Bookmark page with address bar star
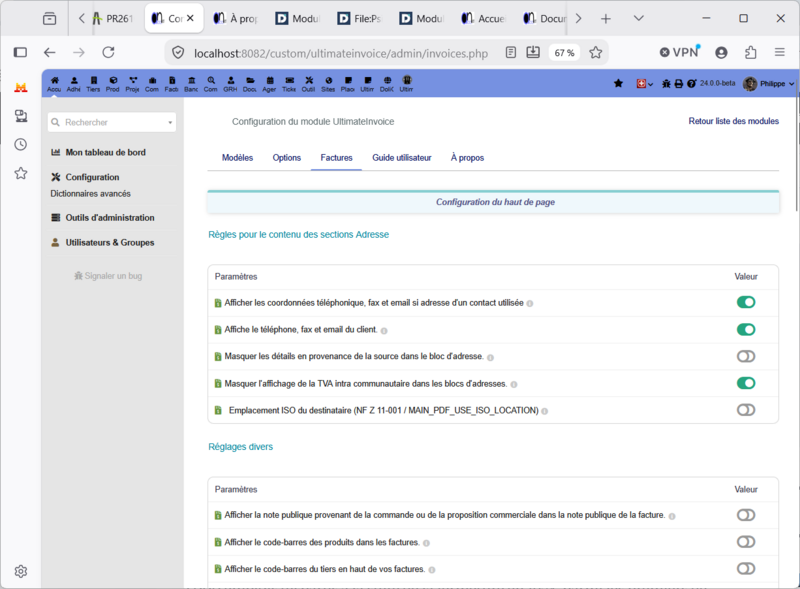This screenshot has height=589, width=800. tap(595, 53)
